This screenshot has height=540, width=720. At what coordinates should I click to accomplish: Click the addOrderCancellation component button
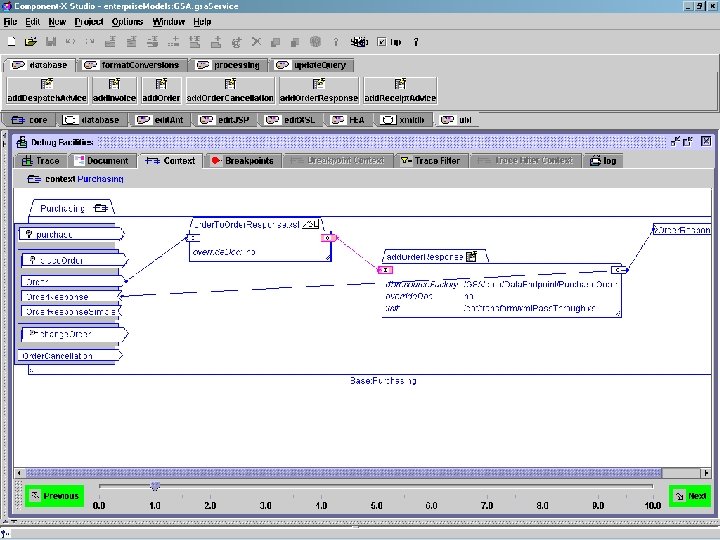230,90
